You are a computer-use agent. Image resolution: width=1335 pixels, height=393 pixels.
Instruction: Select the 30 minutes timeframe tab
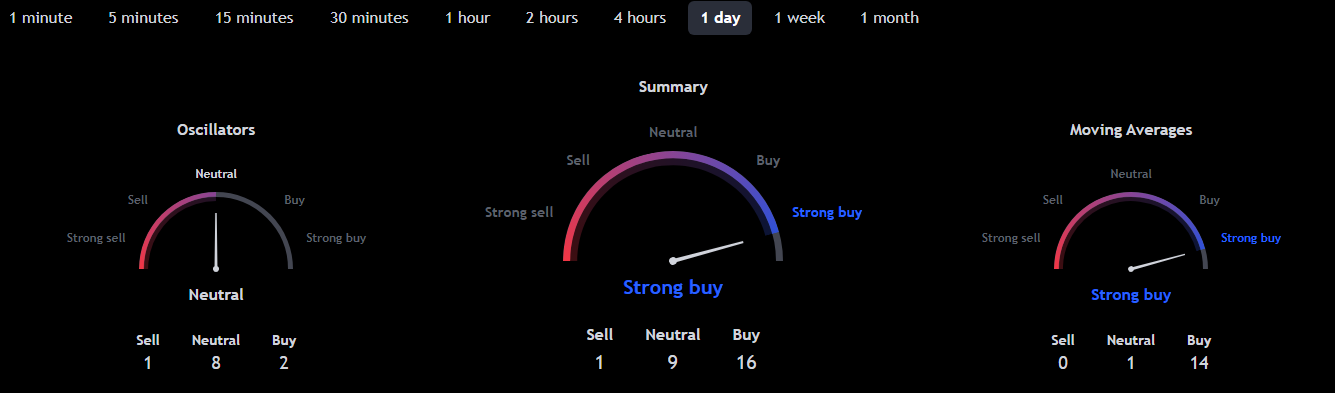coord(369,18)
